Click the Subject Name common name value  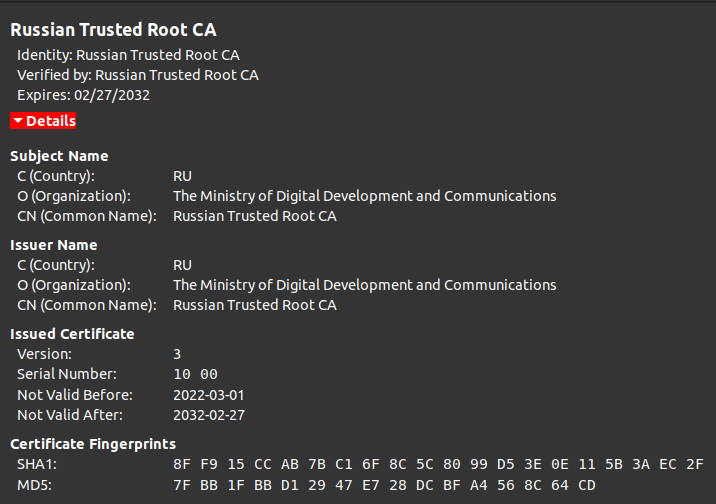tap(254, 216)
